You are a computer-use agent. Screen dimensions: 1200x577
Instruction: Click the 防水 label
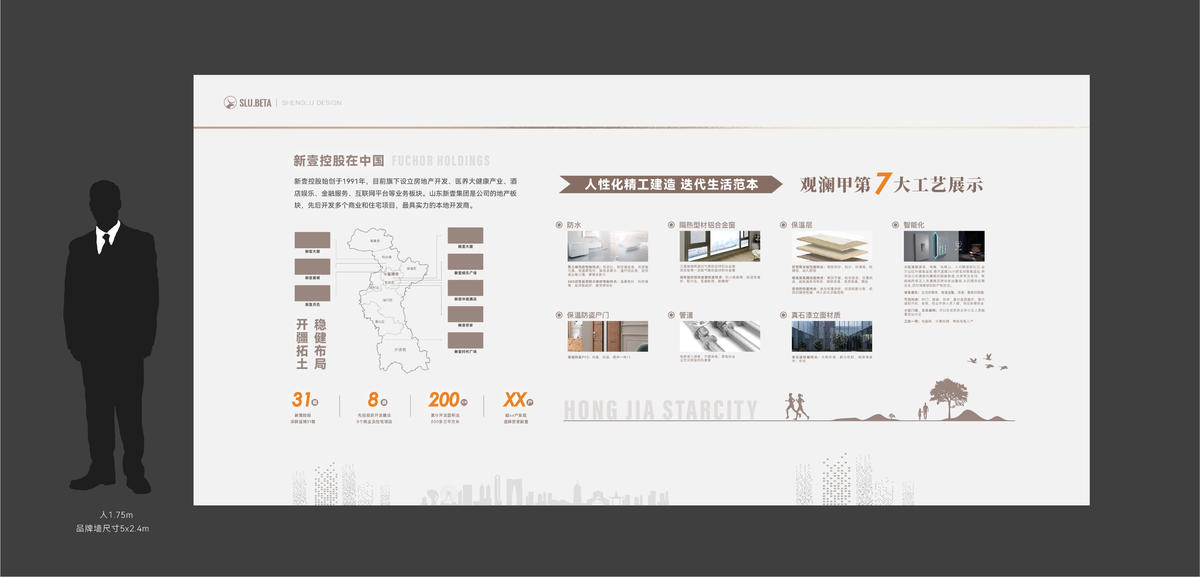pyautogui.click(x=575, y=225)
